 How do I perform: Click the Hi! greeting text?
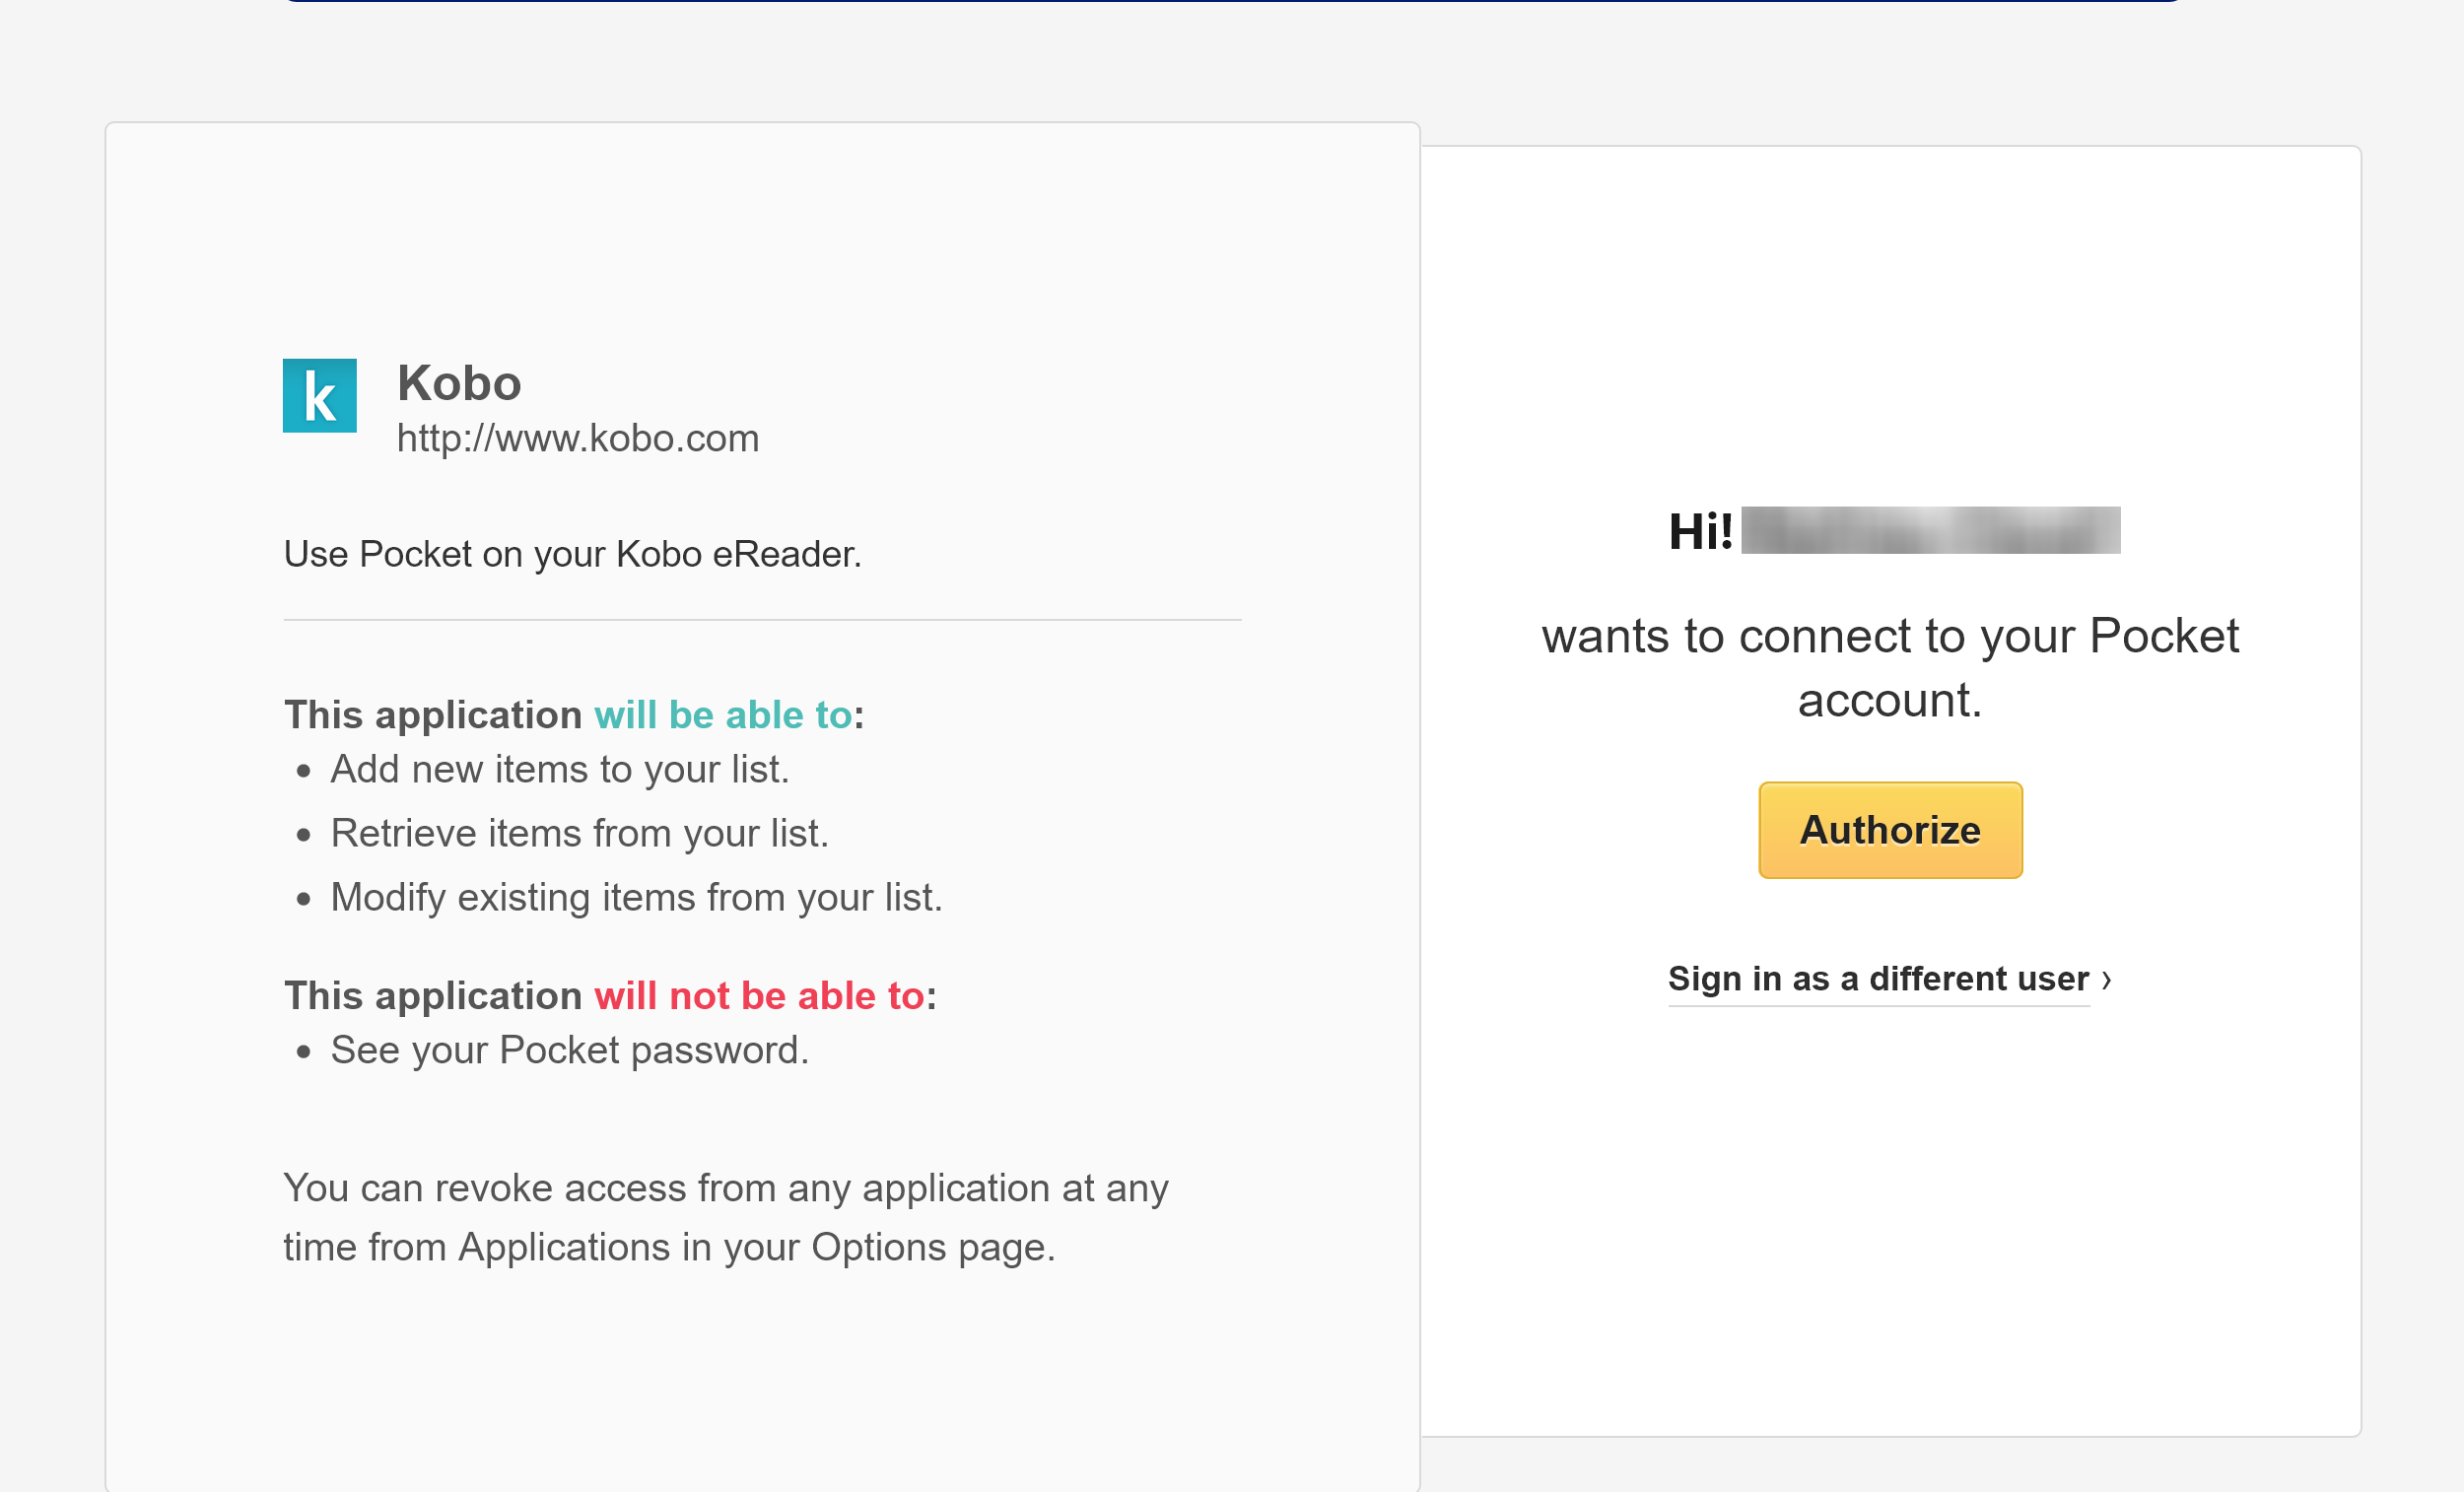point(1699,531)
